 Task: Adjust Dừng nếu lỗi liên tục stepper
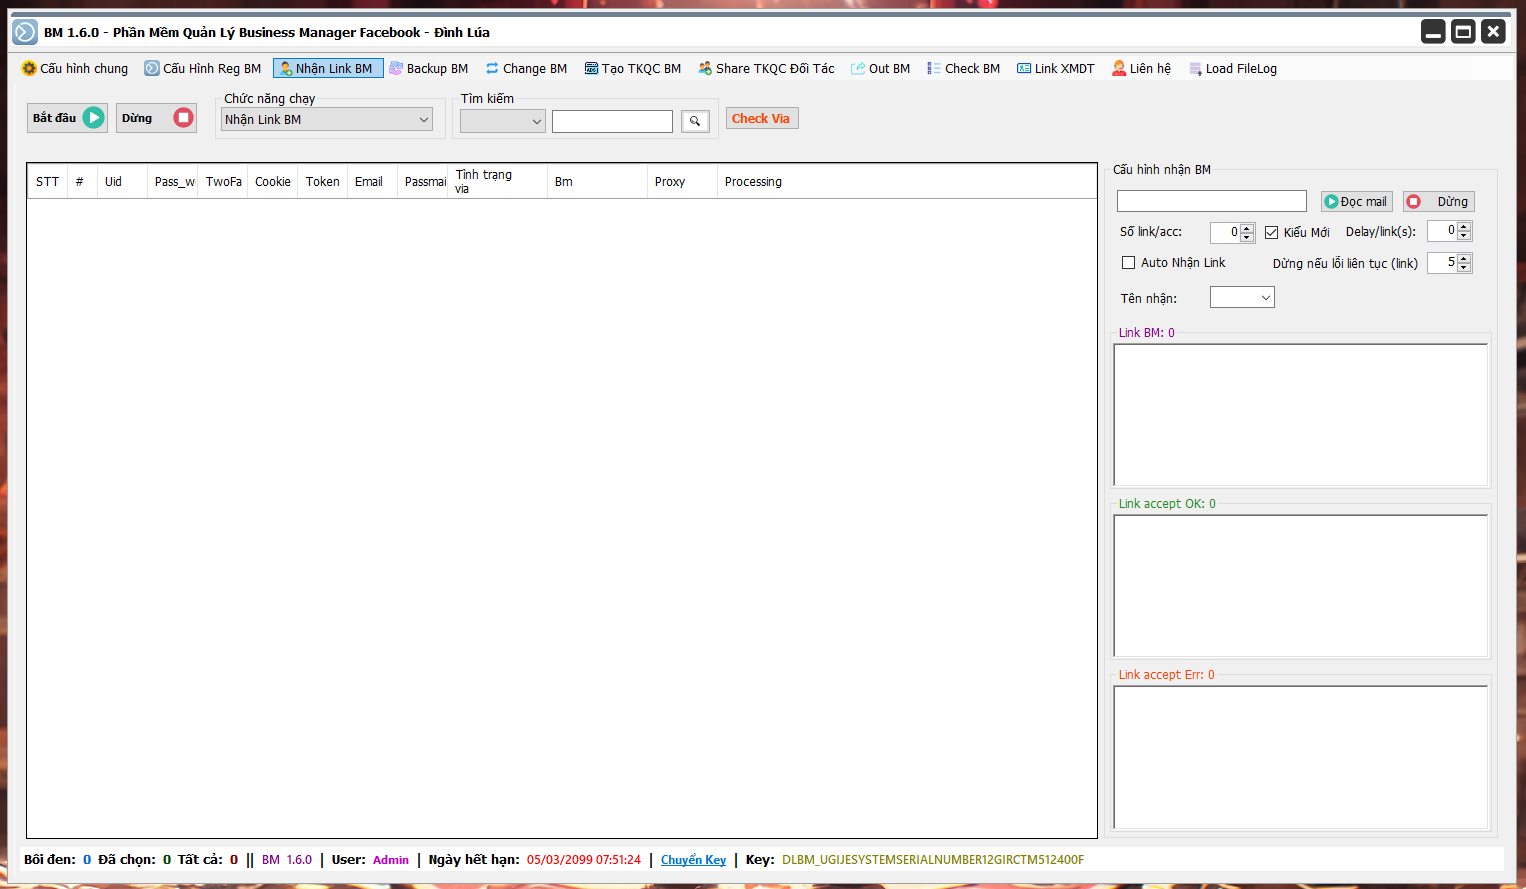[x=1464, y=263]
